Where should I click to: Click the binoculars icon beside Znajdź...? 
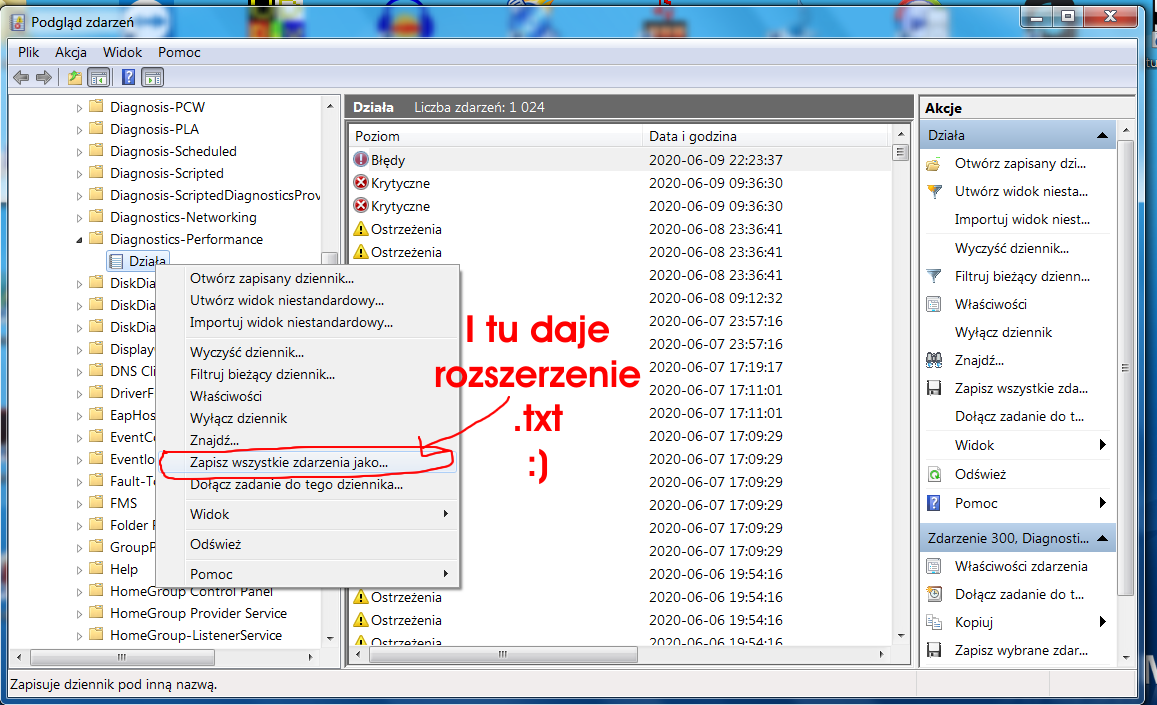pos(934,361)
